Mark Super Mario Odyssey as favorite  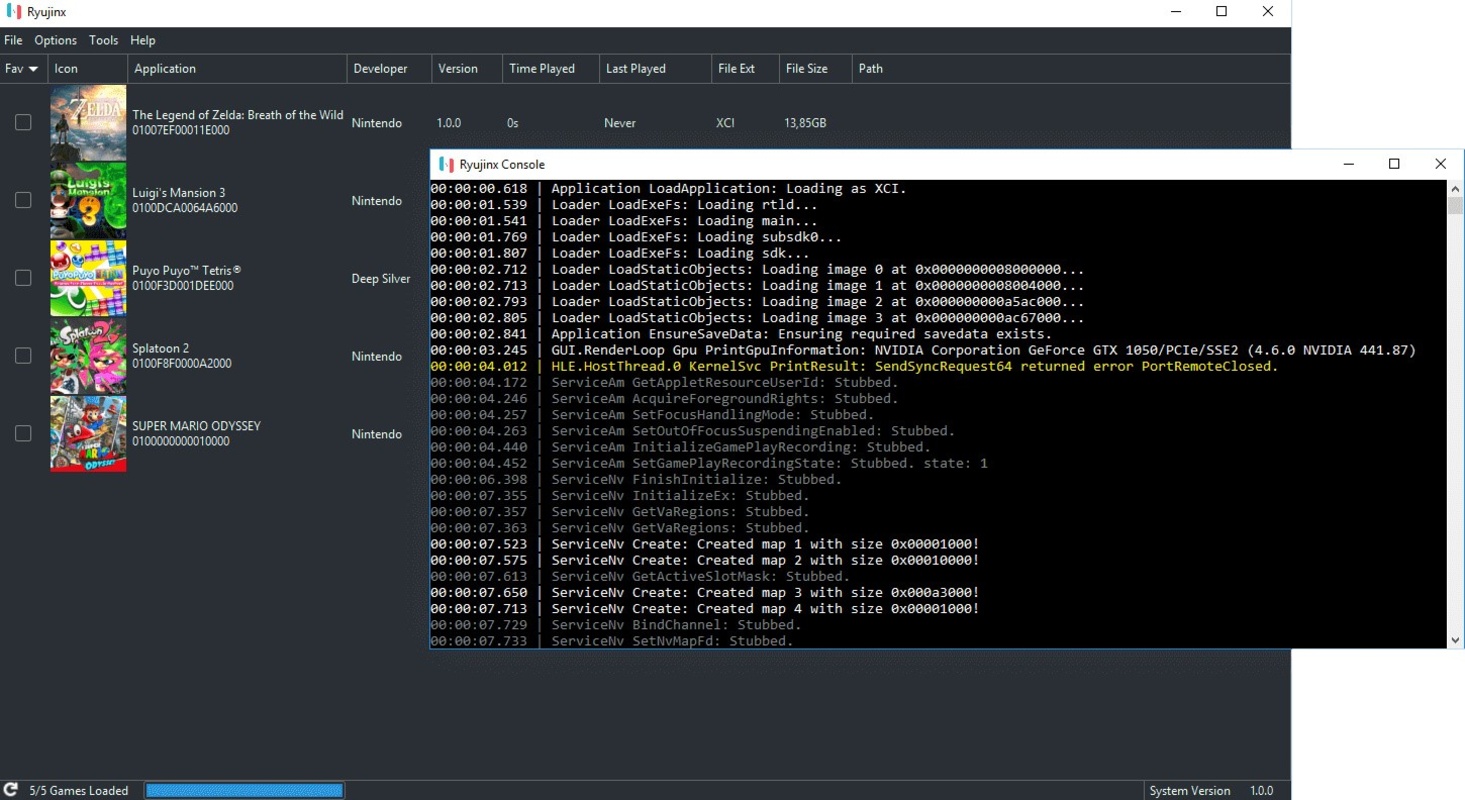[23, 434]
